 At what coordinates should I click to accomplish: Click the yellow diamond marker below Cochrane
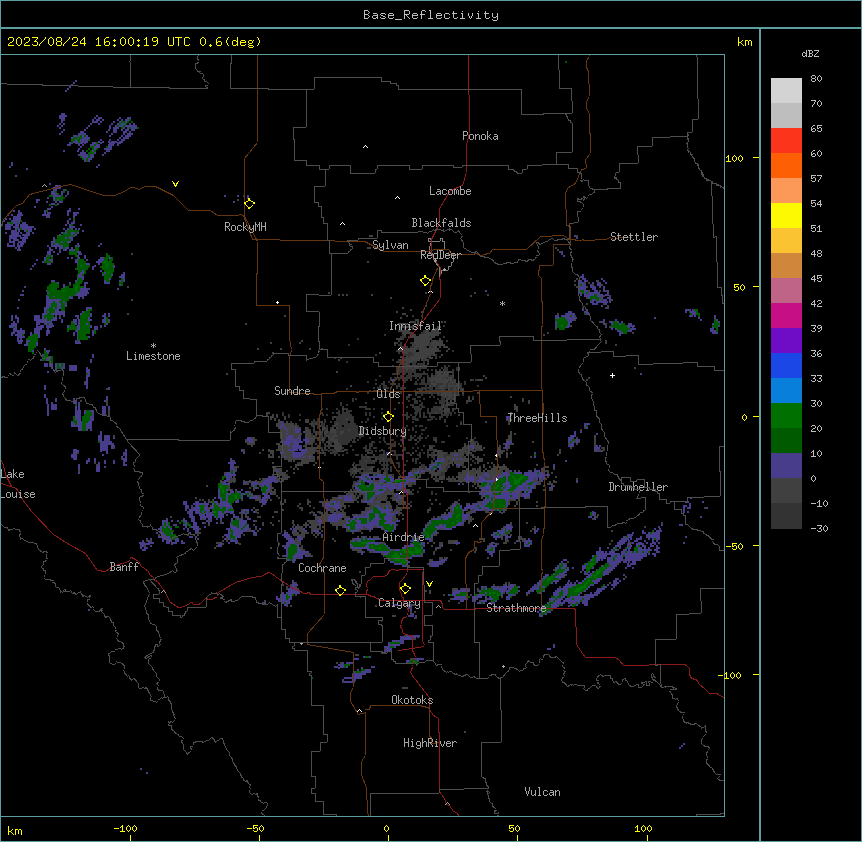(x=340, y=590)
